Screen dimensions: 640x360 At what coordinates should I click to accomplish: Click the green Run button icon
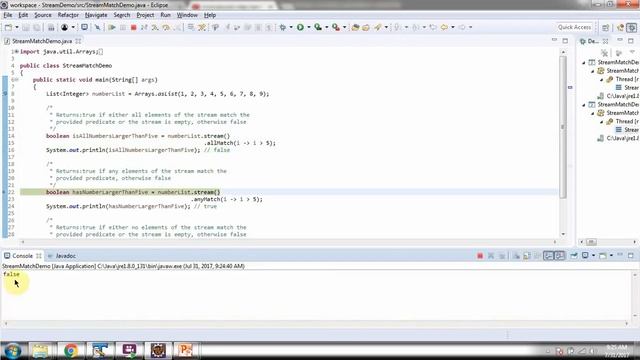click(x=300, y=27)
